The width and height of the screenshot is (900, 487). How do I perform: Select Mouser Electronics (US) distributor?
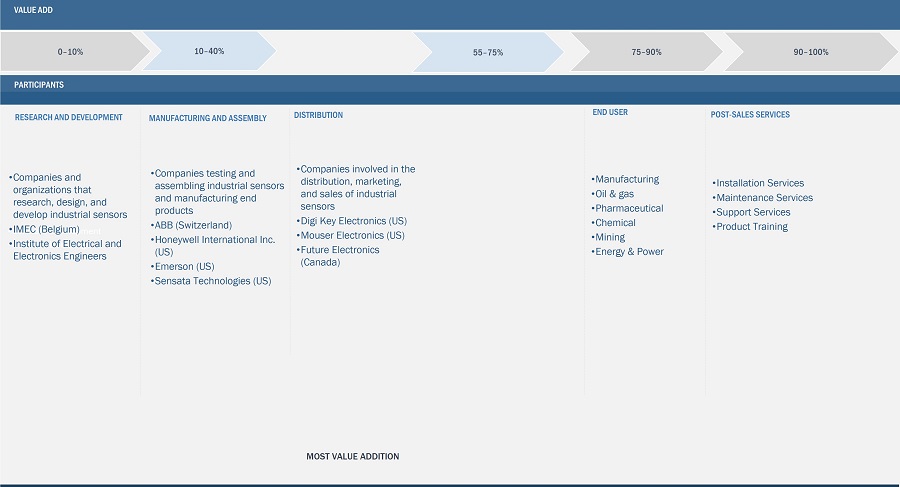352,236
